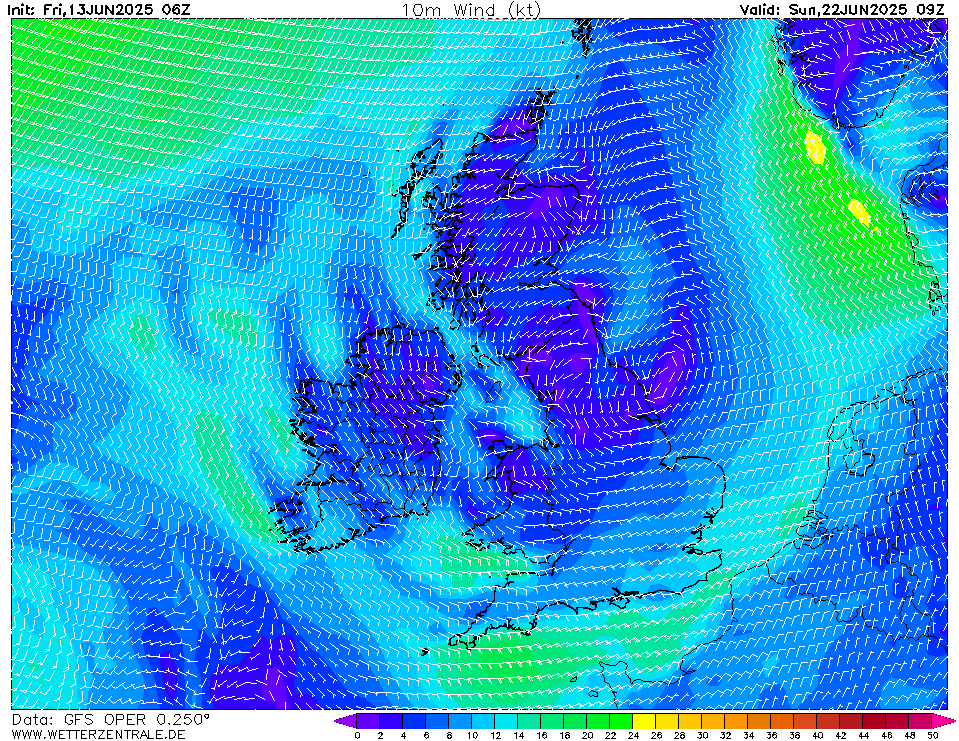The width and height of the screenshot is (959, 741).
Task: Click the upper yellow wind maximum off Norway
Action: (x=815, y=147)
